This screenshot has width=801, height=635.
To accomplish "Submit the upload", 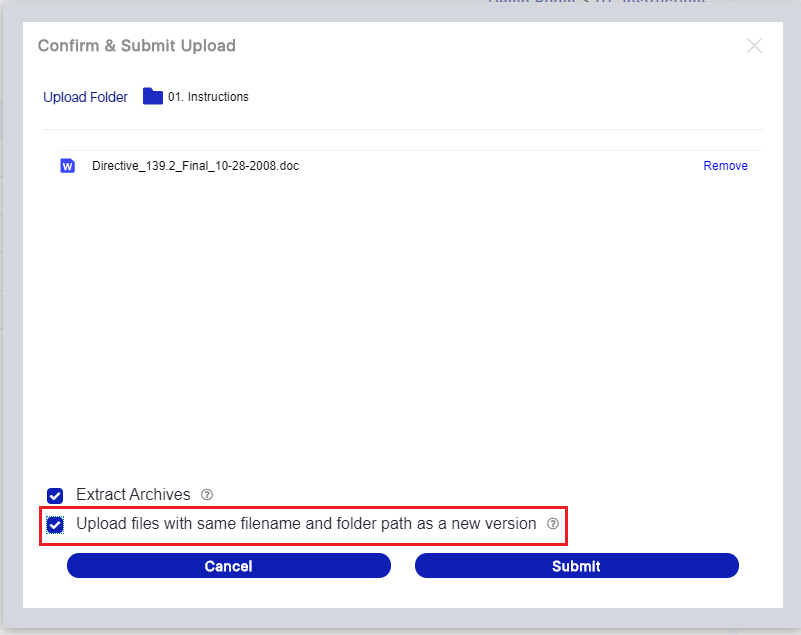I will [x=577, y=566].
